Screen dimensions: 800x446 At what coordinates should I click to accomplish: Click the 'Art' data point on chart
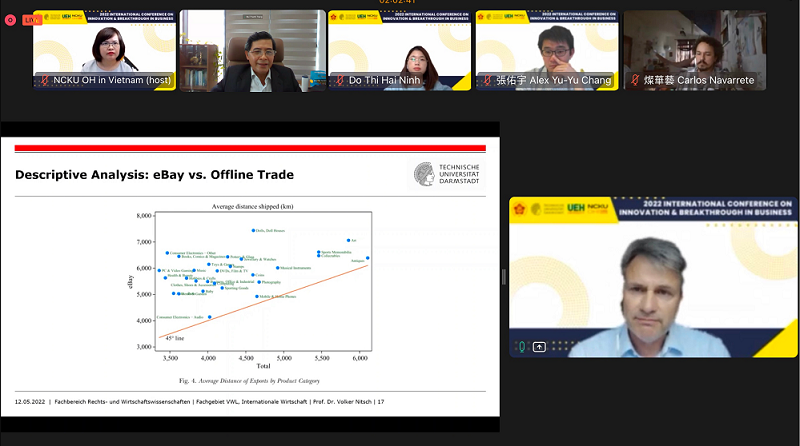coord(348,240)
